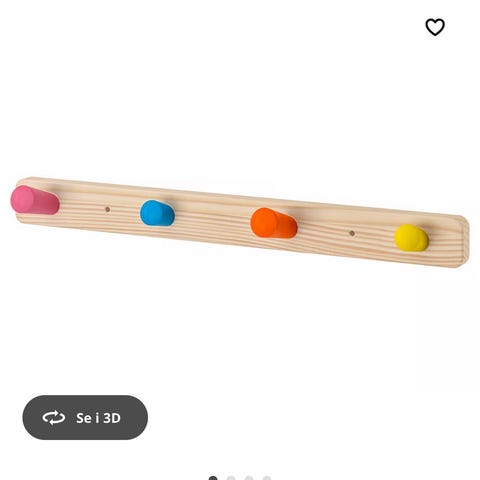This screenshot has width=480, height=480.
Task: Click the left screw hole on rail
Action: click(107, 209)
